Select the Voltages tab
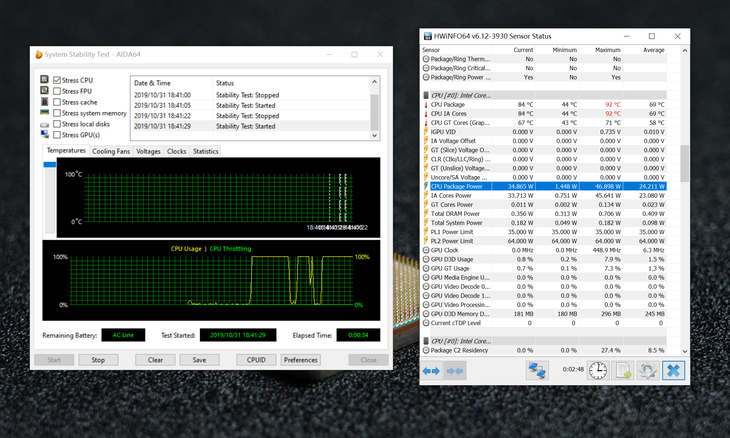Viewport: 730px width, 438px height. pos(148,151)
